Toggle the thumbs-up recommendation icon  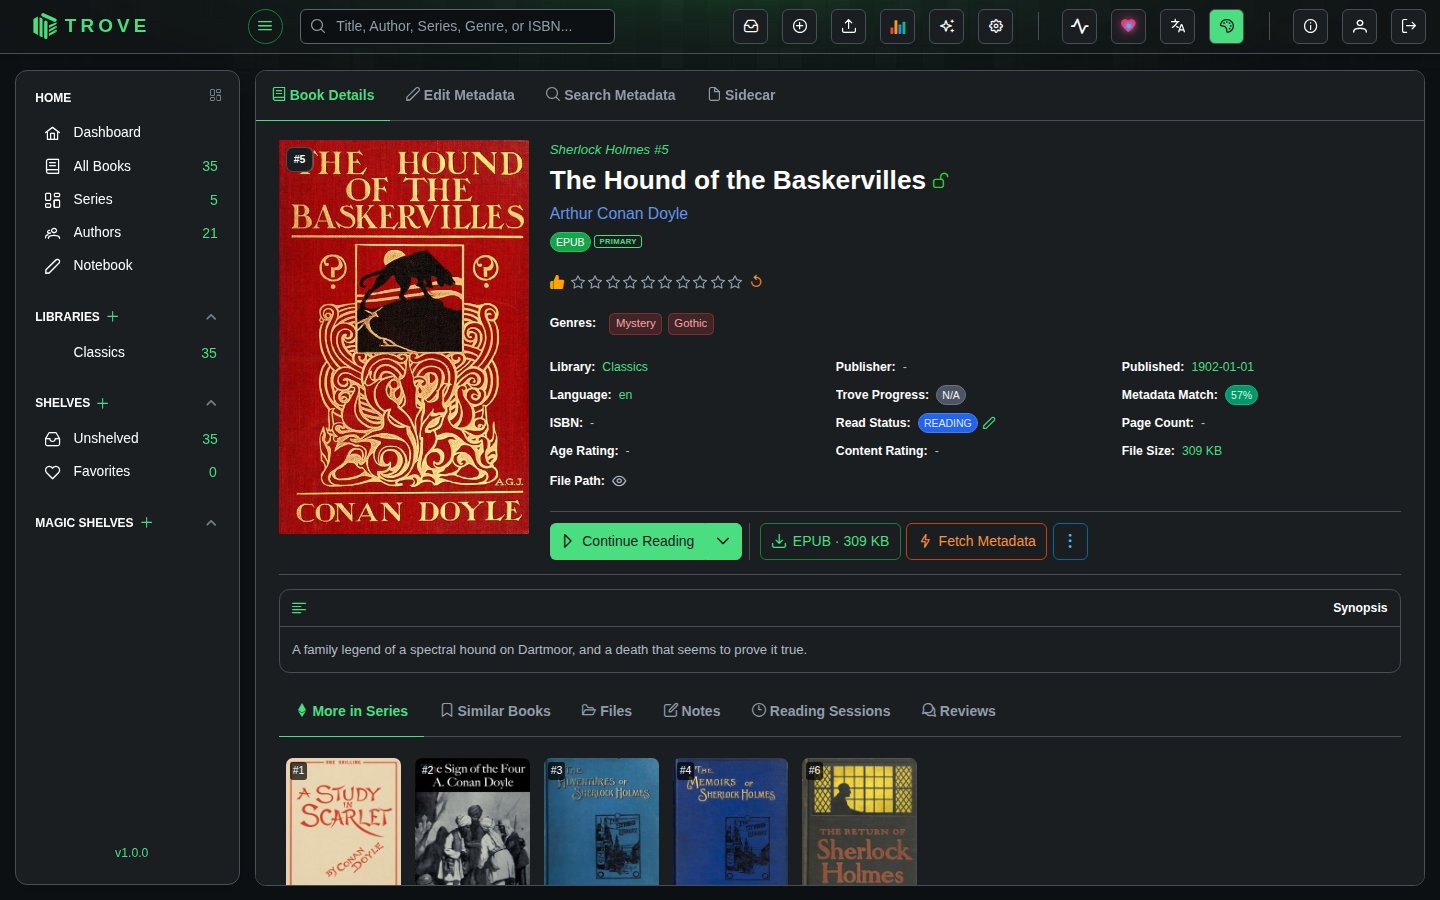(x=557, y=282)
